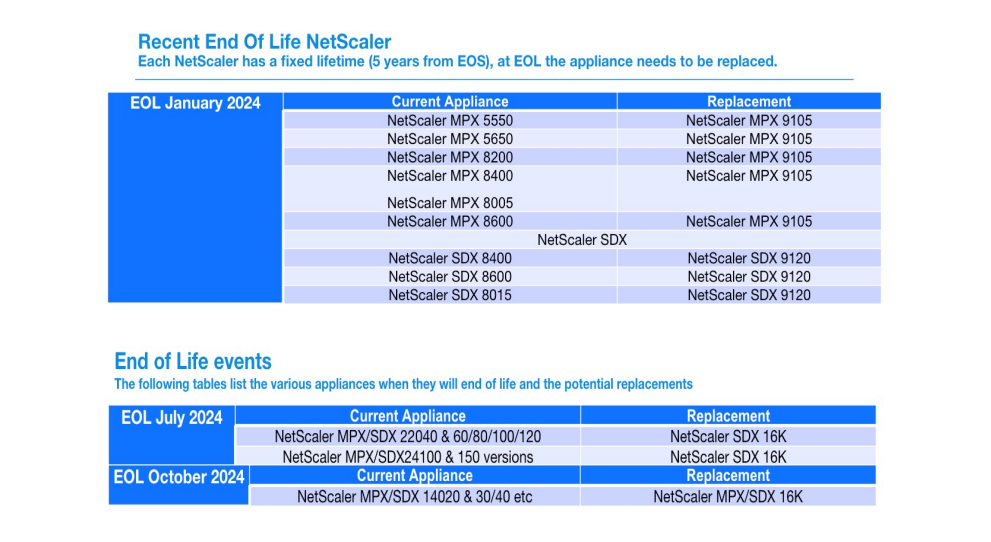Click the "NetScaler MPX/SDX 16K" replacement cell

click(728, 496)
